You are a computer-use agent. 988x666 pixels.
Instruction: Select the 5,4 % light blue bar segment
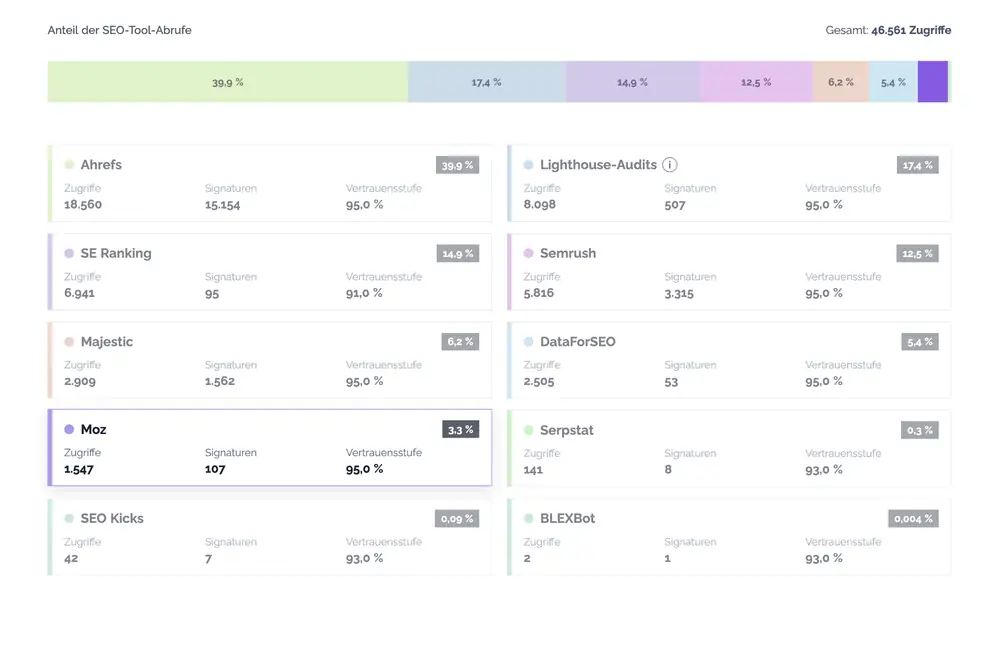(x=893, y=82)
